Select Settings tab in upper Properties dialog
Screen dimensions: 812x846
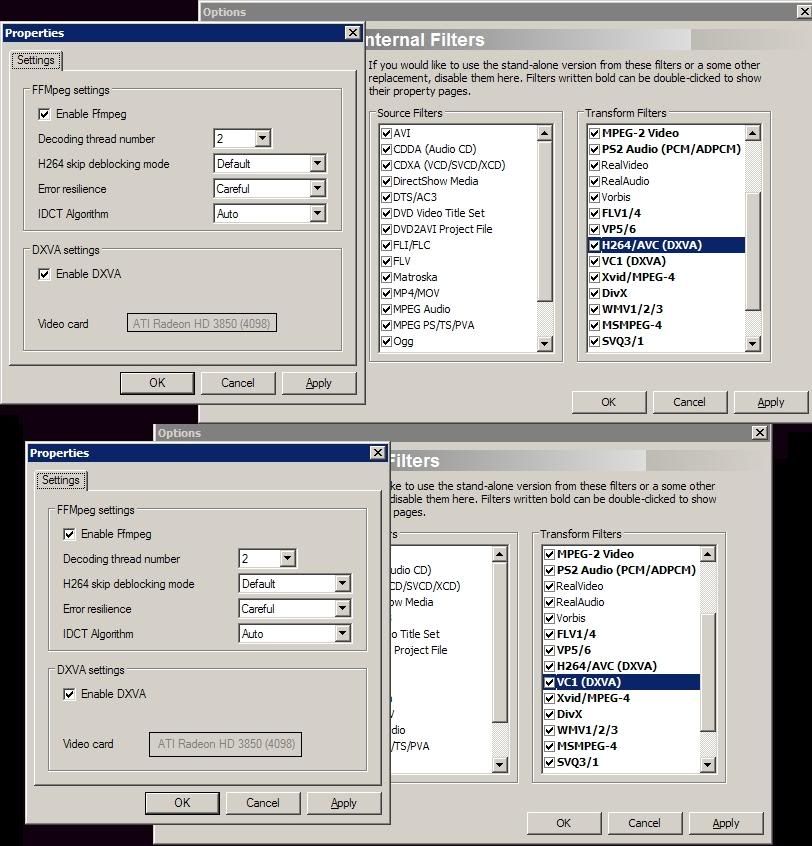click(x=36, y=60)
